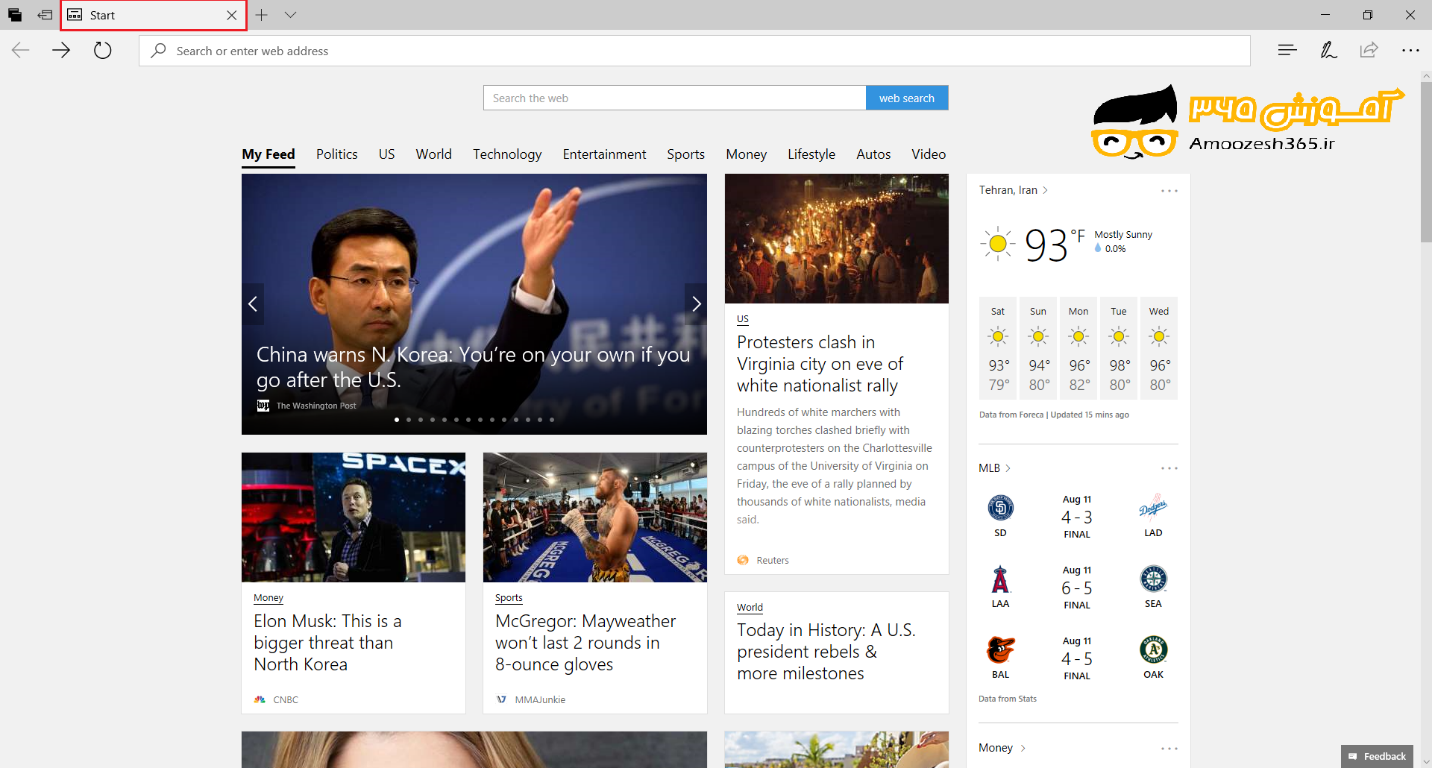Viewport: 1432px width, 768px height.
Task: Go back with the back arrow
Action: [x=20, y=50]
